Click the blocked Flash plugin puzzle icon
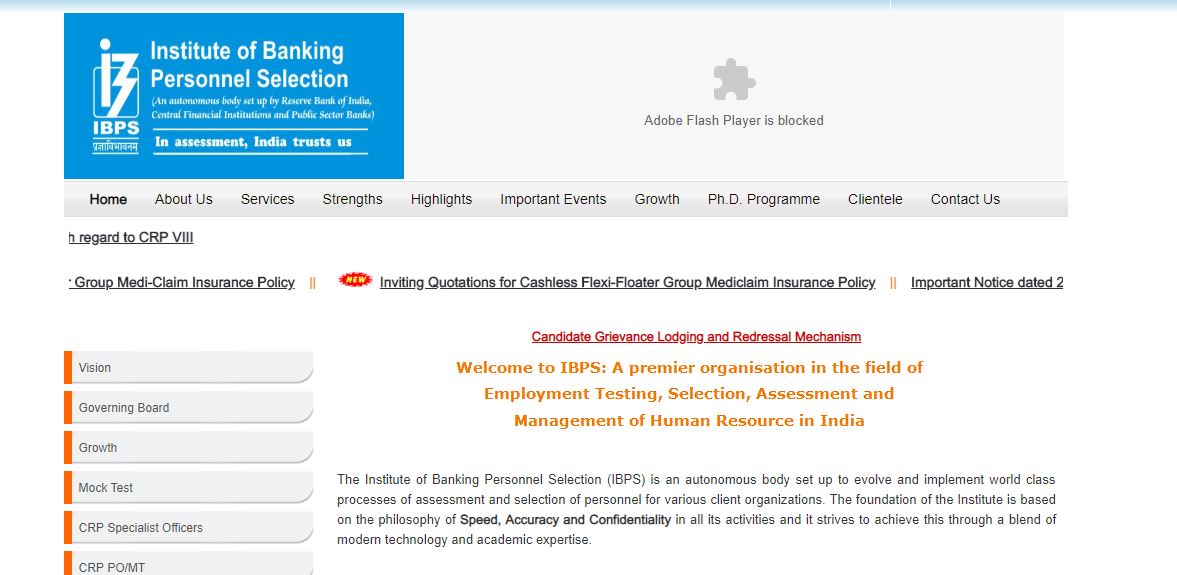Screen dimensions: 1177x575 pyautogui.click(x=734, y=80)
